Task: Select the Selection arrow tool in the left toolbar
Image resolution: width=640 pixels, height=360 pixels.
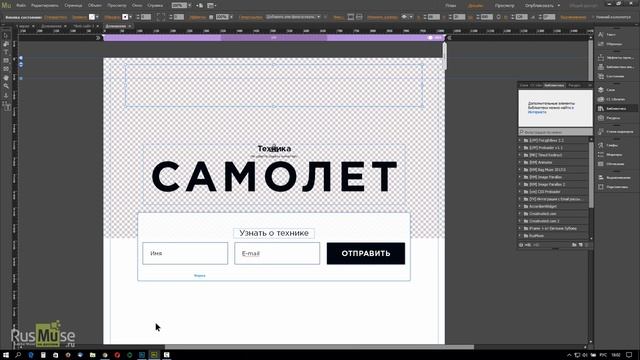Action: pyautogui.click(x=6, y=36)
